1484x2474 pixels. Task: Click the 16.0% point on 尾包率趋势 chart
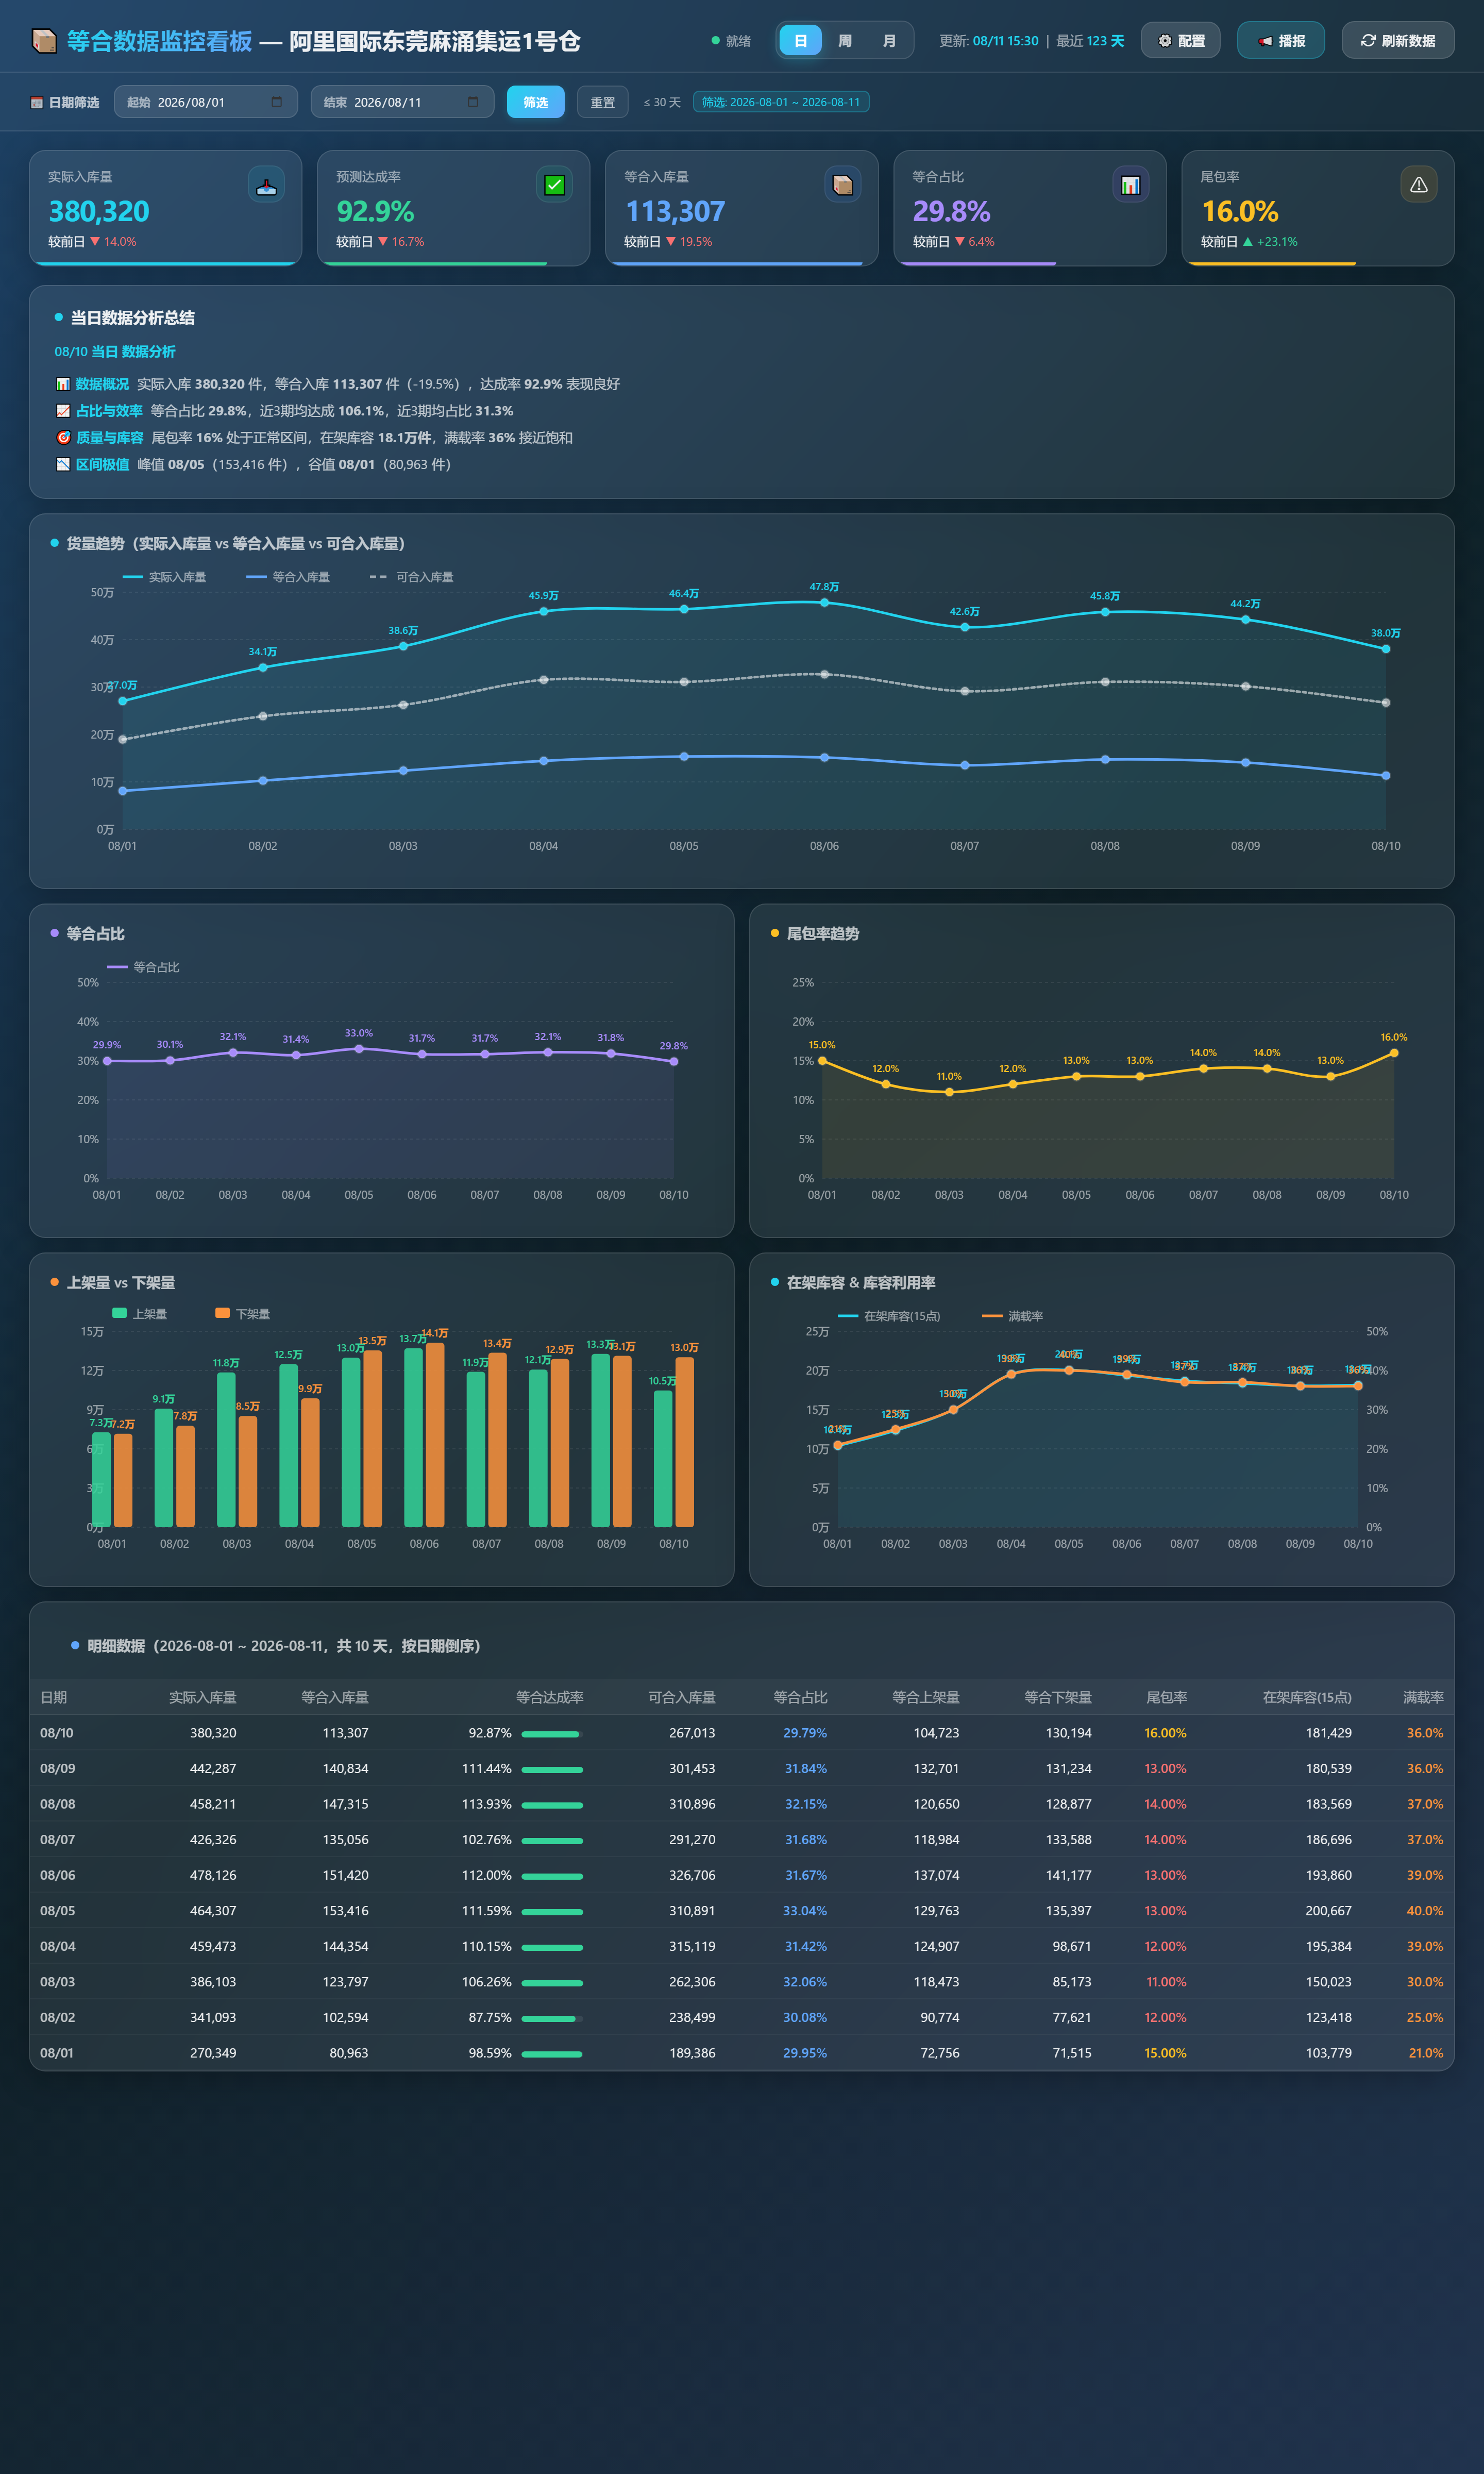[x=1394, y=1053]
